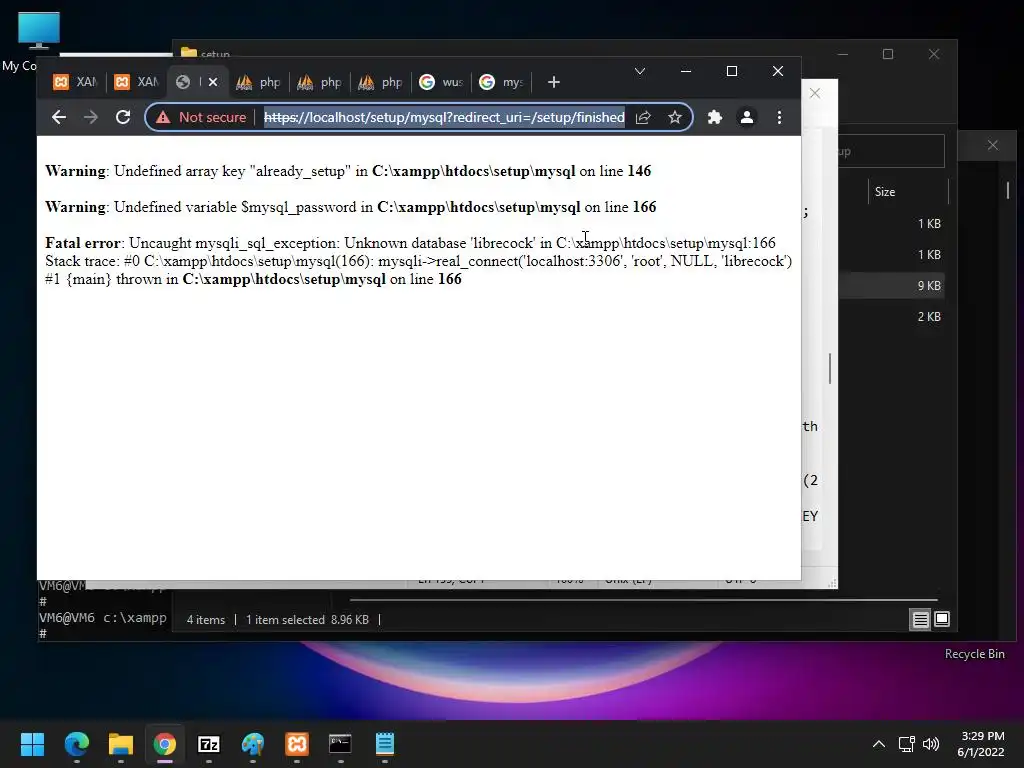The width and height of the screenshot is (1024, 768).
Task: Click the Explorer search box
Action: pos(891,152)
